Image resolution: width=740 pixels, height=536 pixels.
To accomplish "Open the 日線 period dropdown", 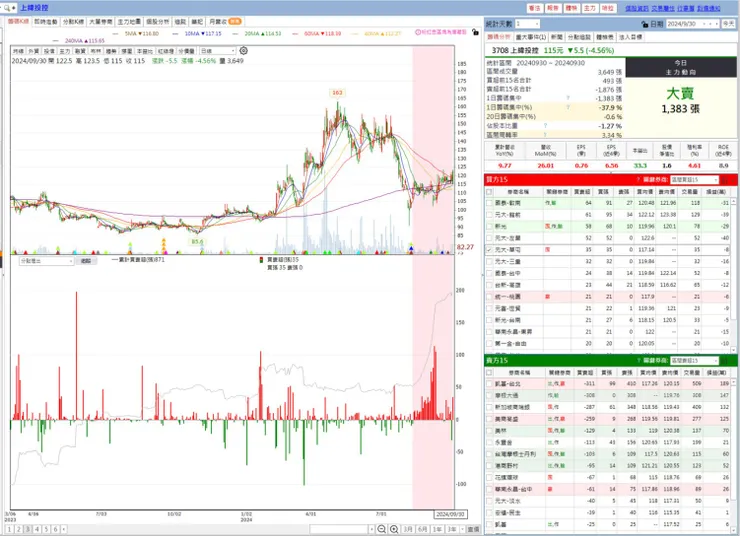I will coord(217,50).
